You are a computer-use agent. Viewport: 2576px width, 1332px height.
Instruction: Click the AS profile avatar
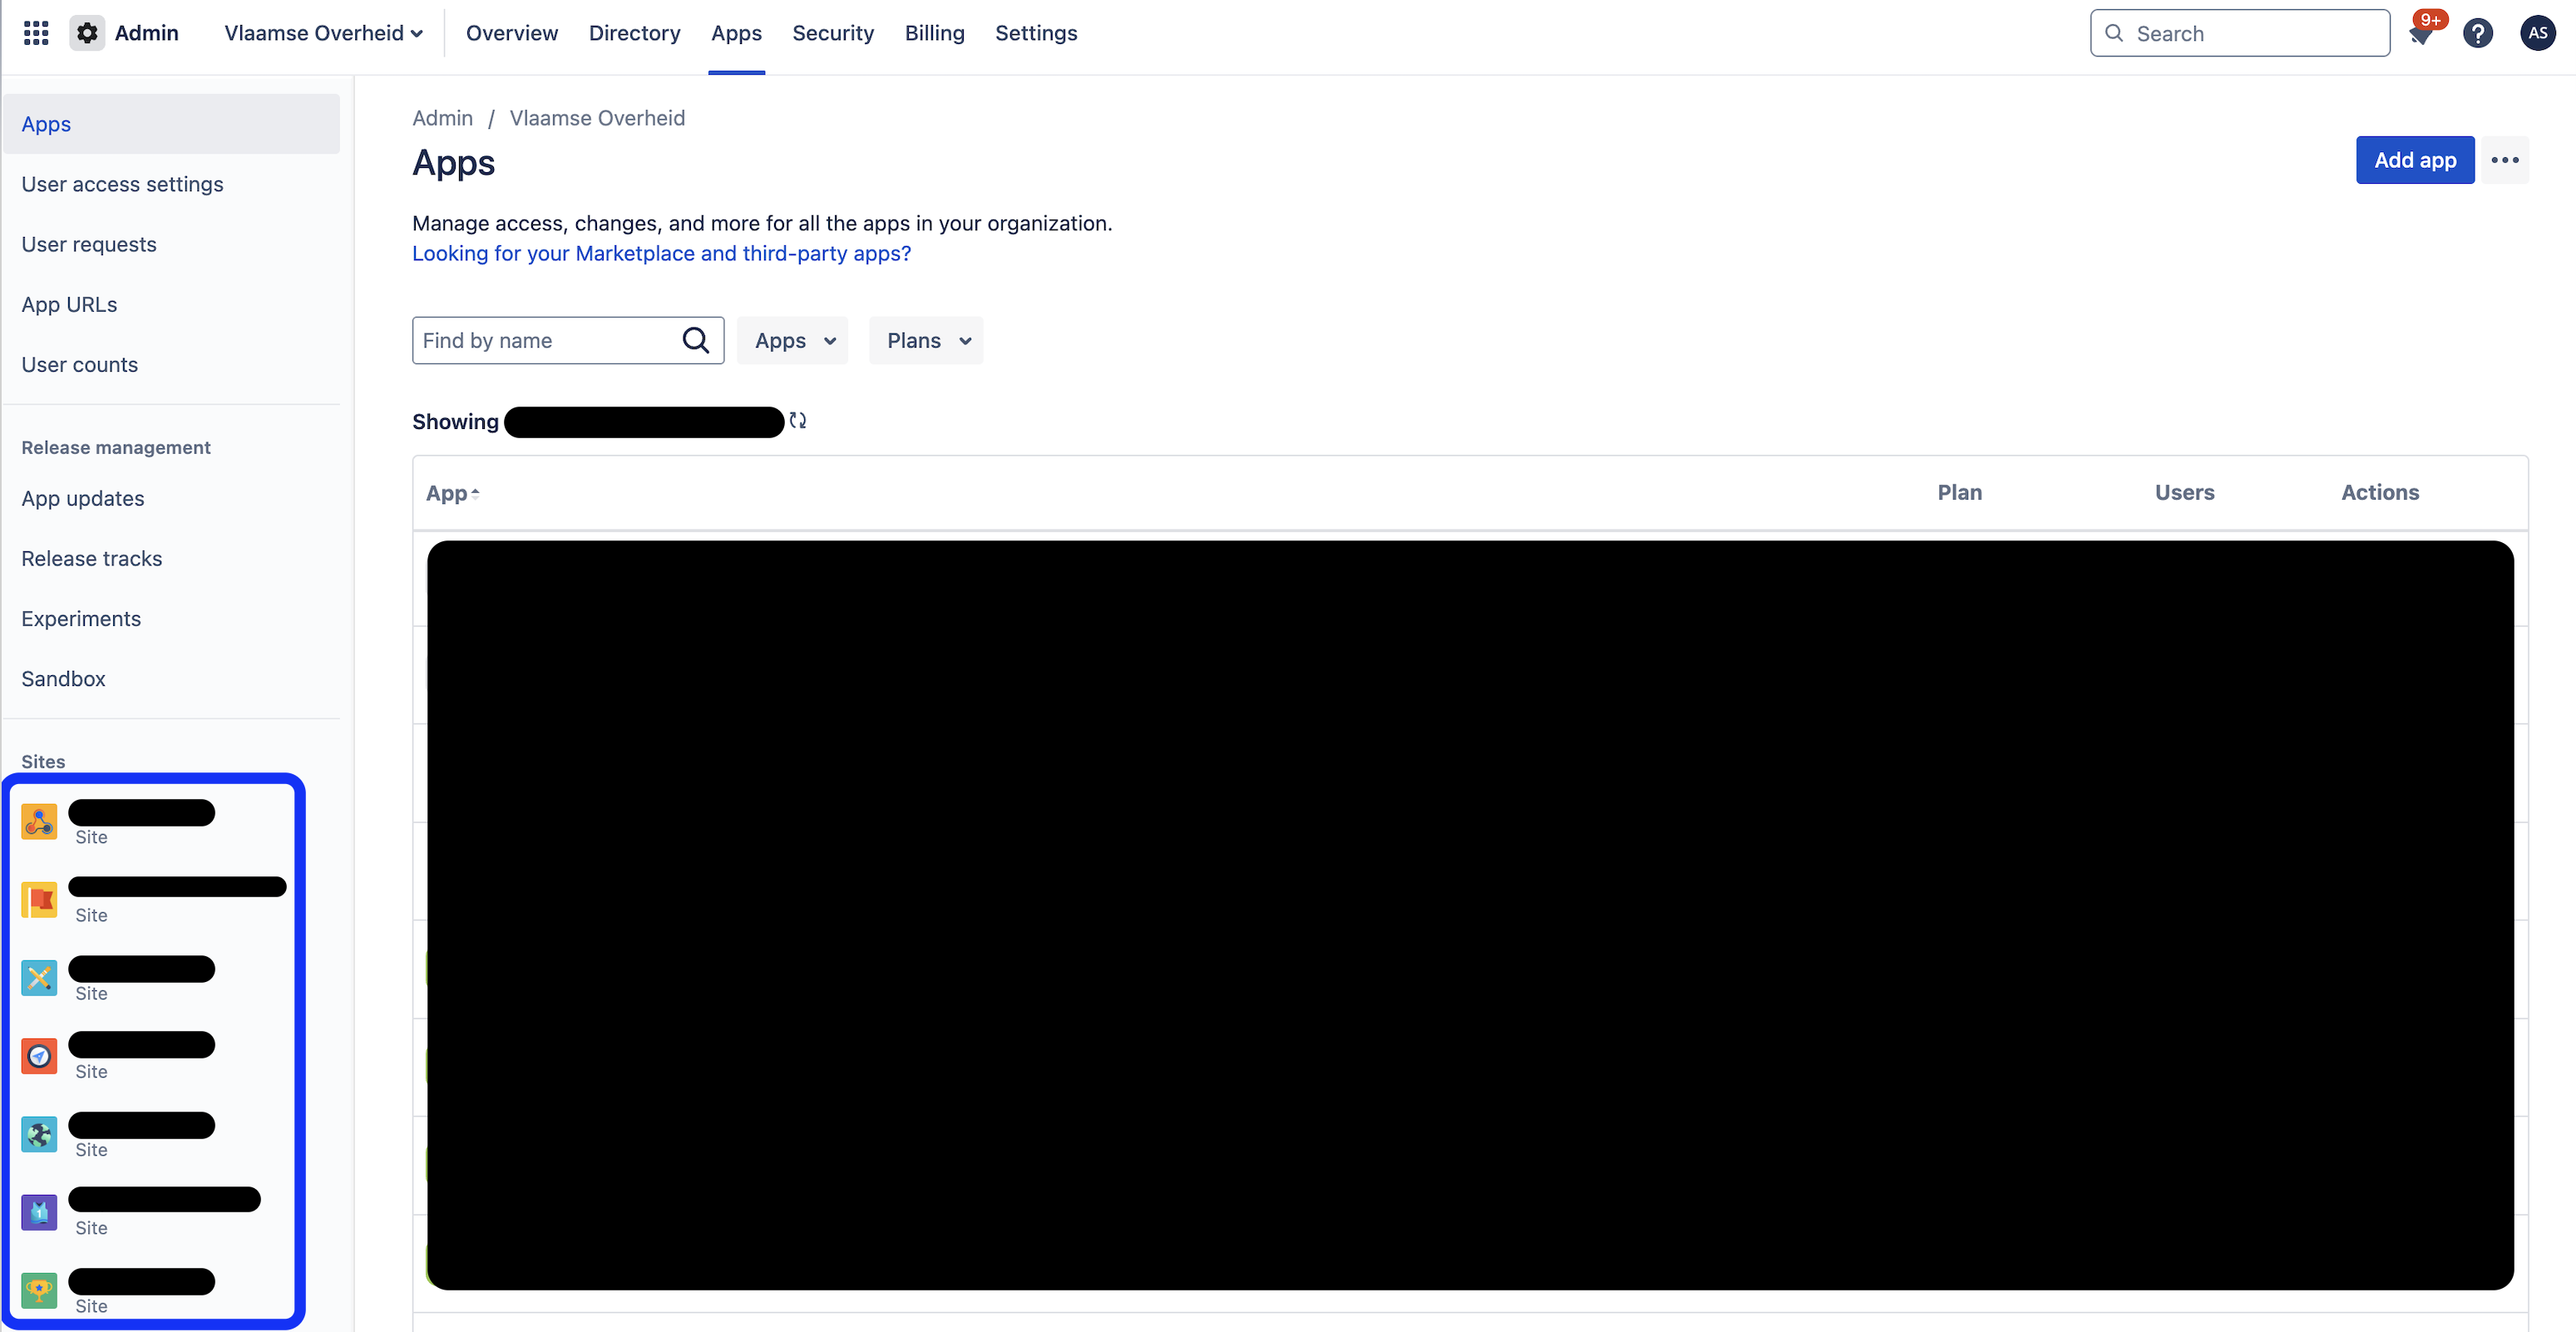pos(2537,33)
